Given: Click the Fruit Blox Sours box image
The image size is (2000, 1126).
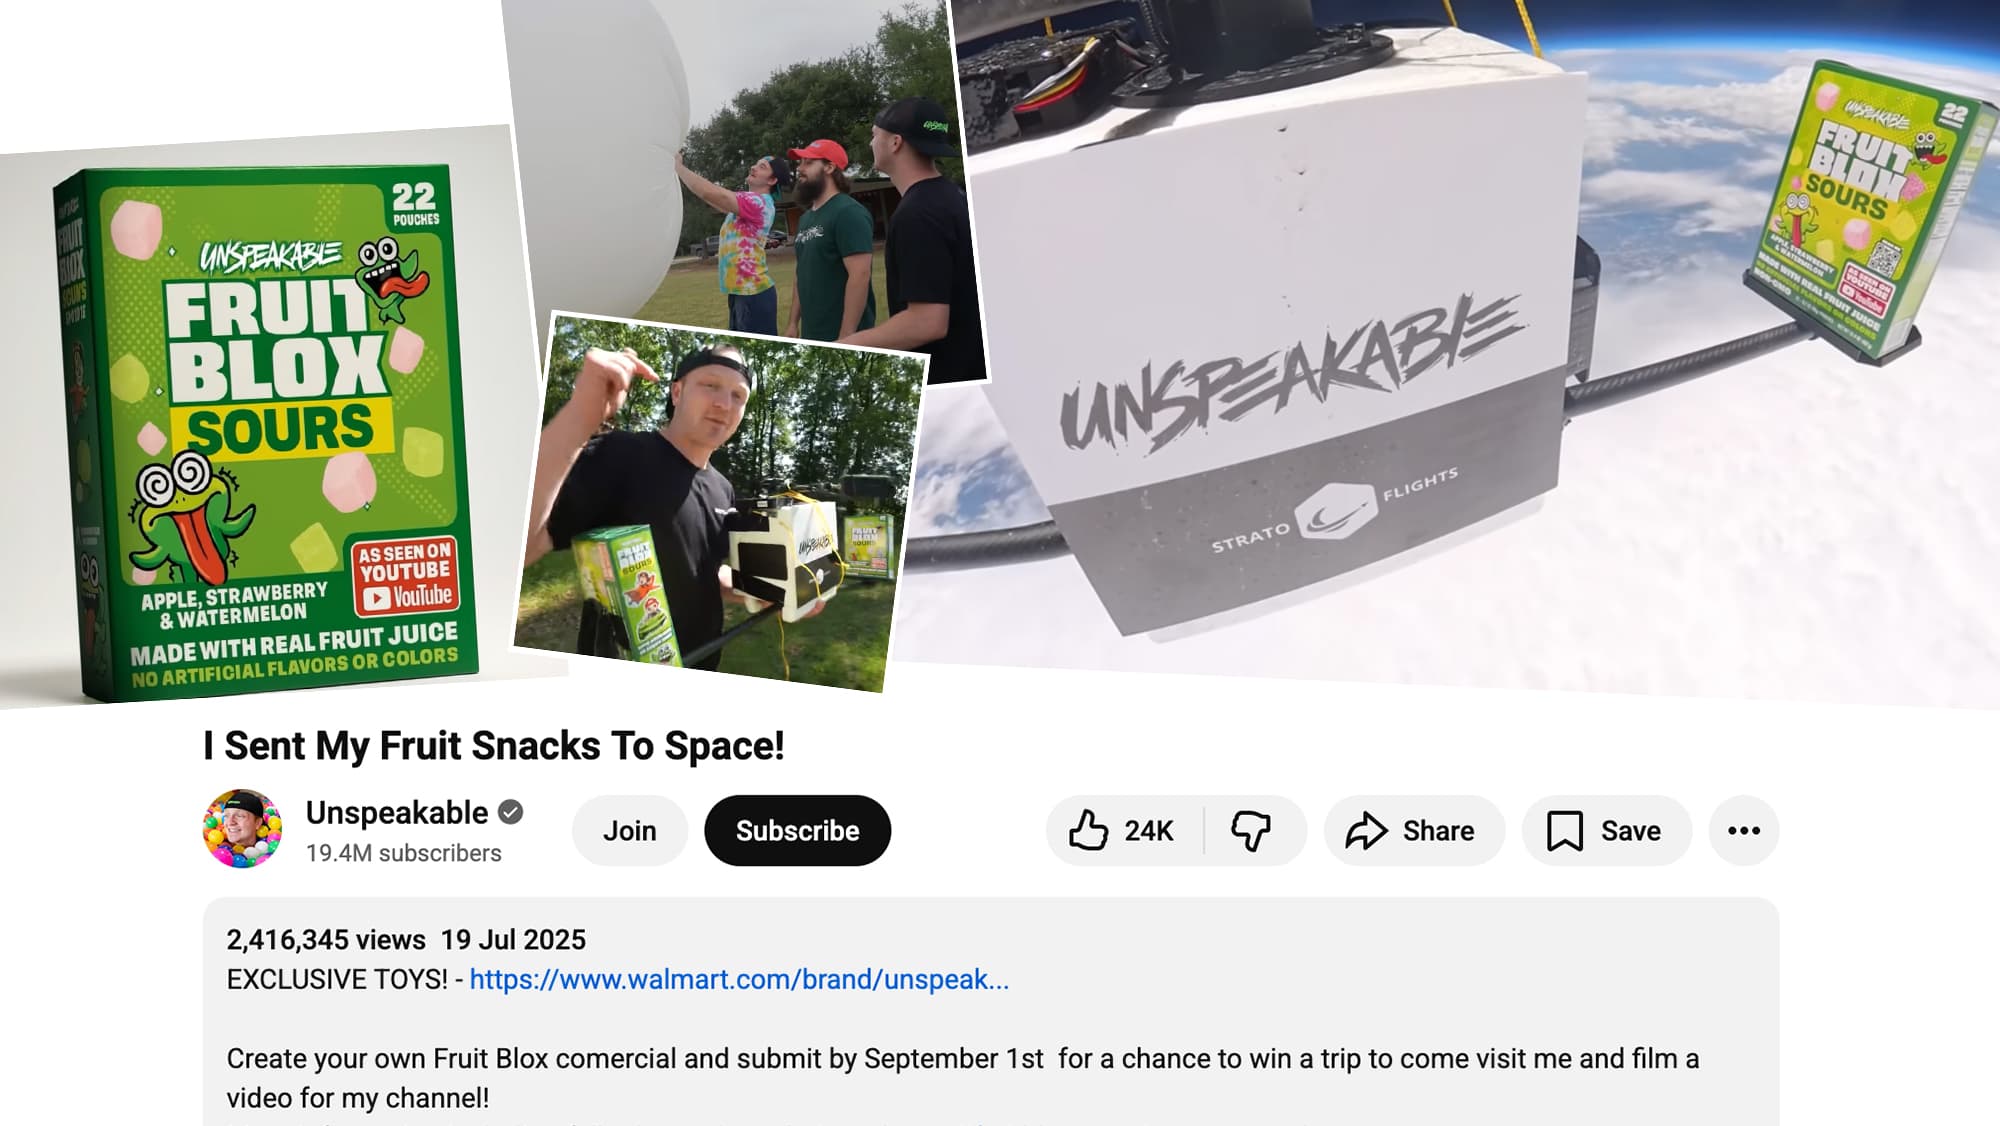Looking at the screenshot, I should coord(267,434).
